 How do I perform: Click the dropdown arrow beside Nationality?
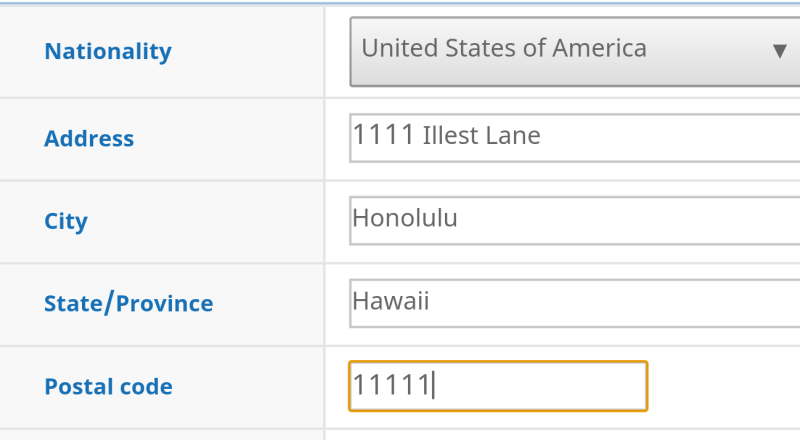tap(779, 50)
